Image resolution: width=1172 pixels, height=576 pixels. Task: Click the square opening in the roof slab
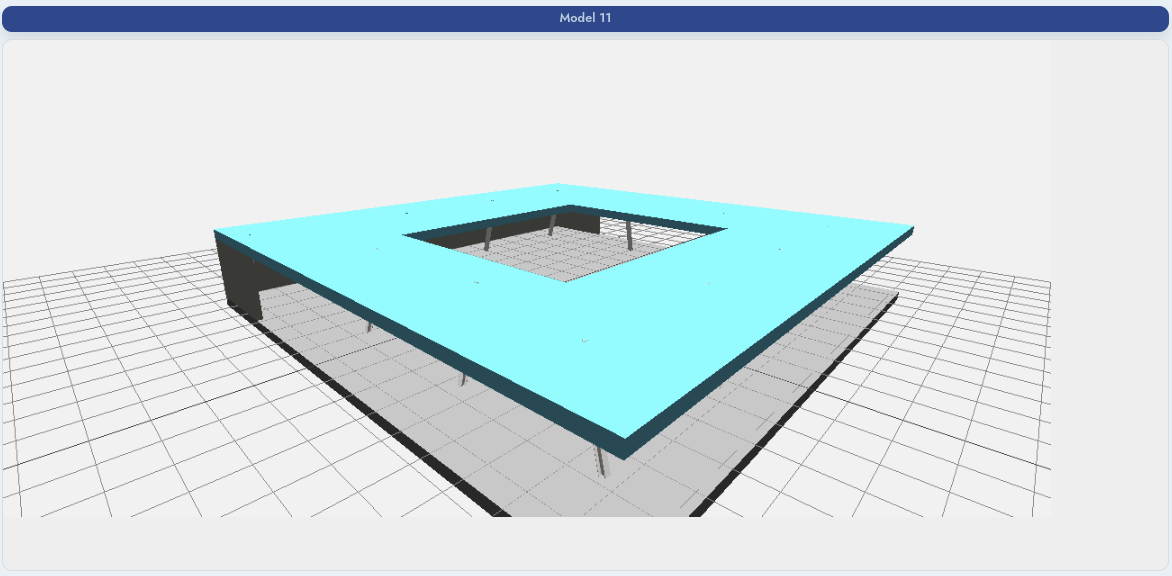pos(565,244)
